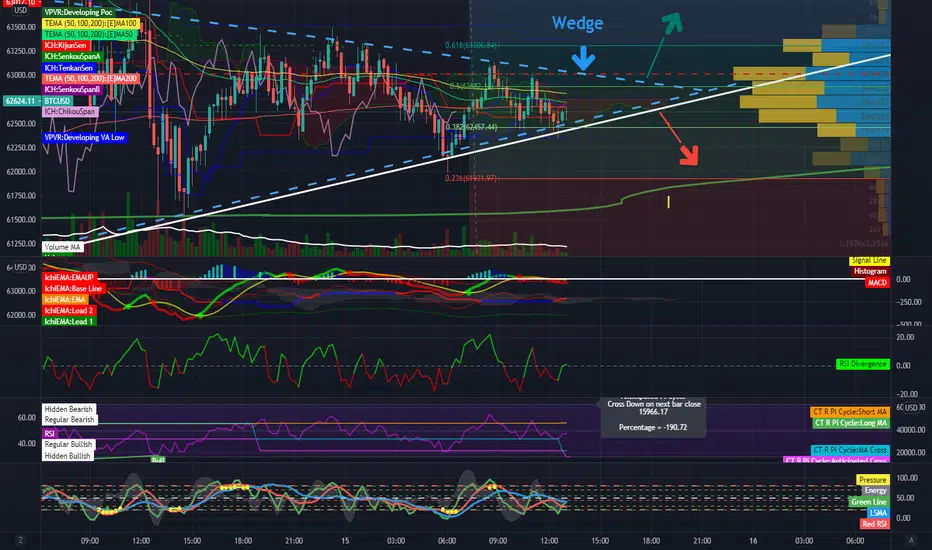Click the 62624.11 current price tag
Screen dimensions: 932x550
21,101
